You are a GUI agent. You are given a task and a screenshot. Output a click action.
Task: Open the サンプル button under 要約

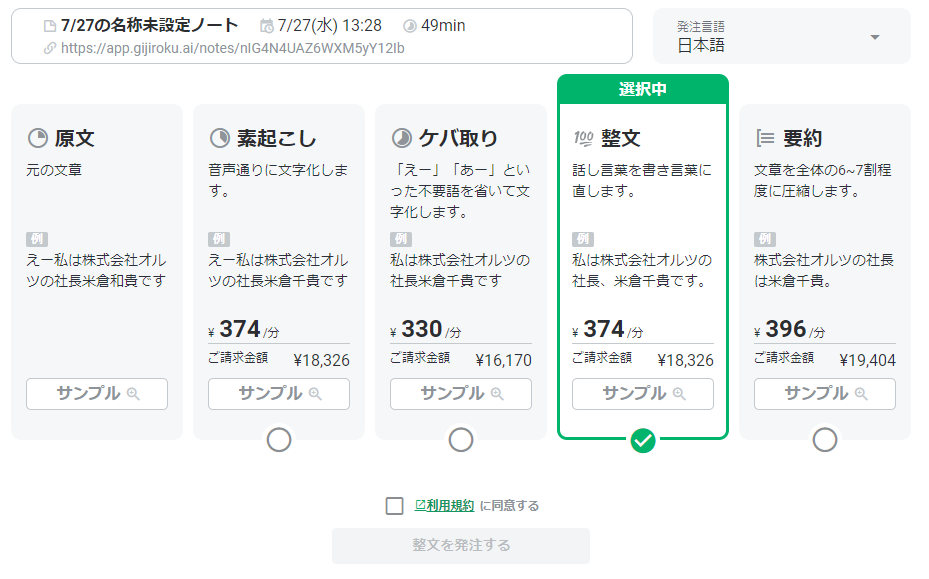point(825,394)
